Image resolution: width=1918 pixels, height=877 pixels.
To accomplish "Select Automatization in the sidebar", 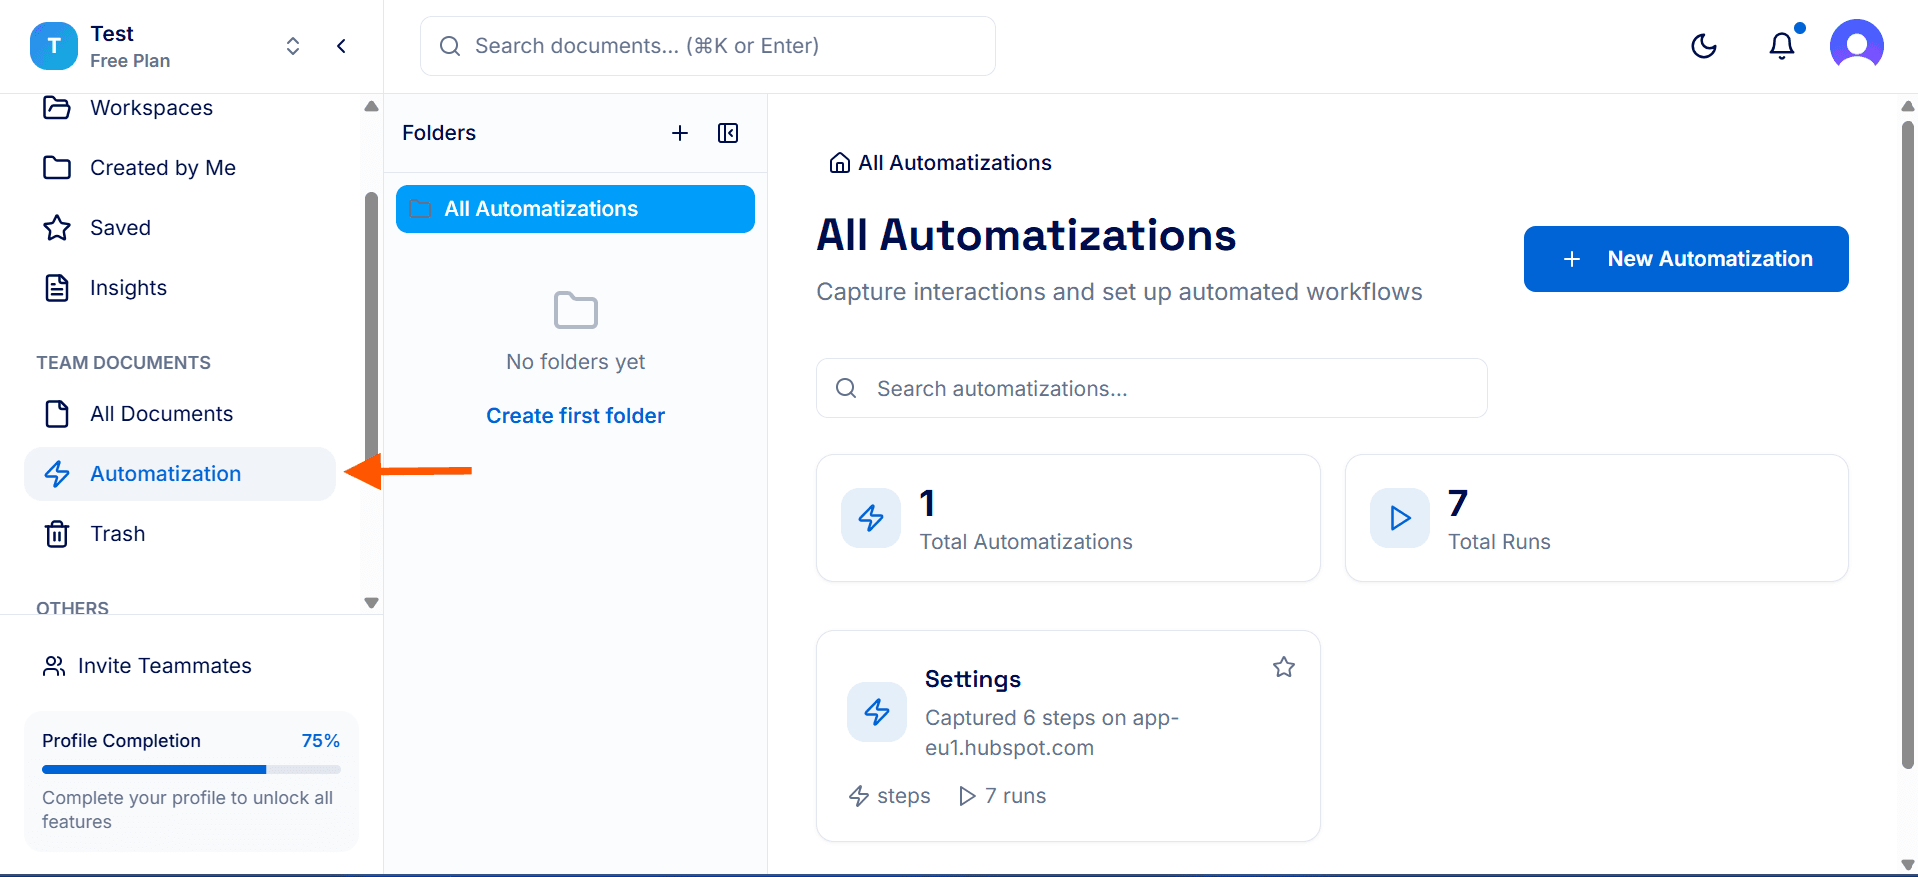I will click(180, 474).
